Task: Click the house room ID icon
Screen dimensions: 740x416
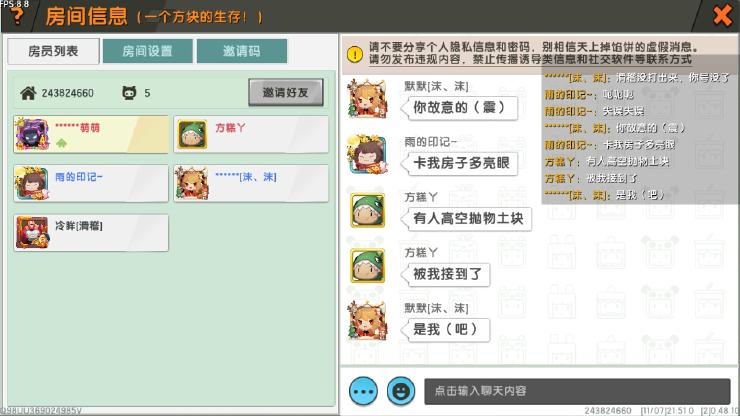Action: [x=28, y=93]
